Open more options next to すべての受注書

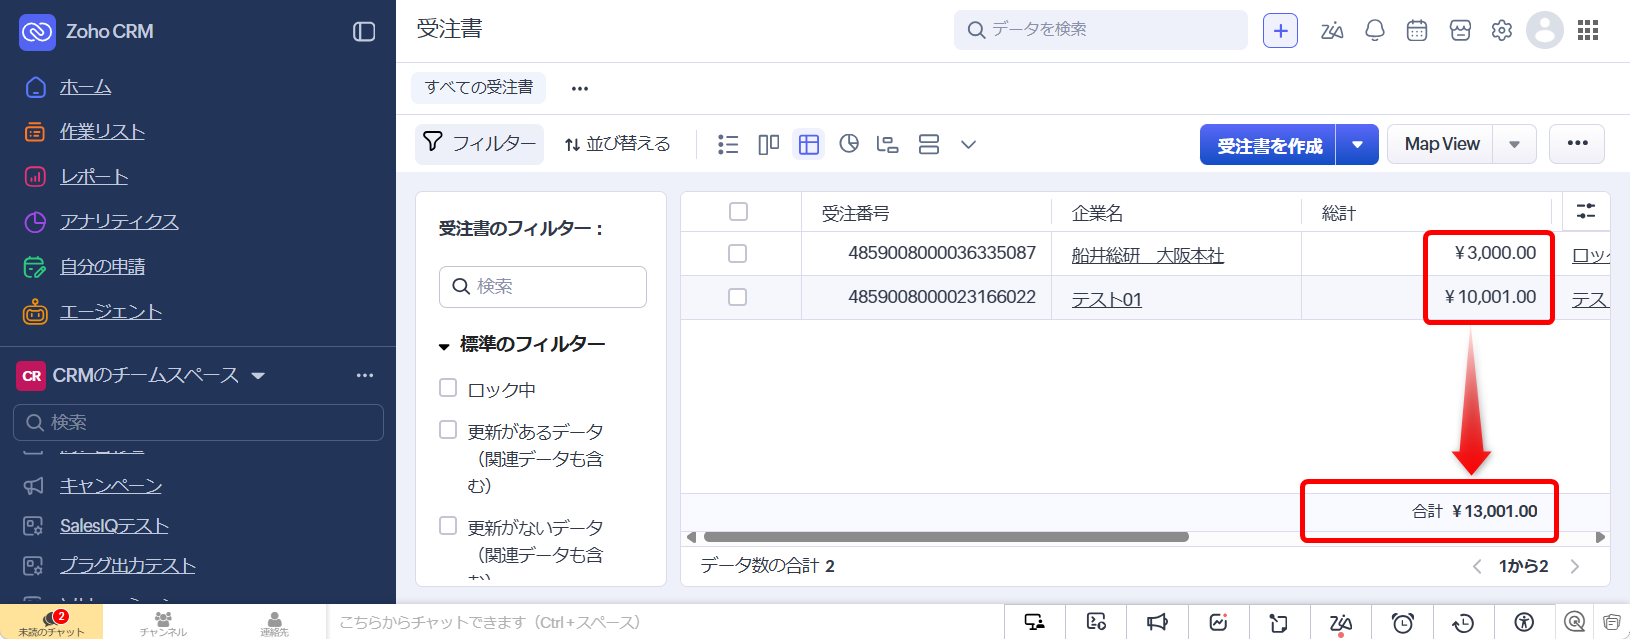pyautogui.click(x=580, y=88)
